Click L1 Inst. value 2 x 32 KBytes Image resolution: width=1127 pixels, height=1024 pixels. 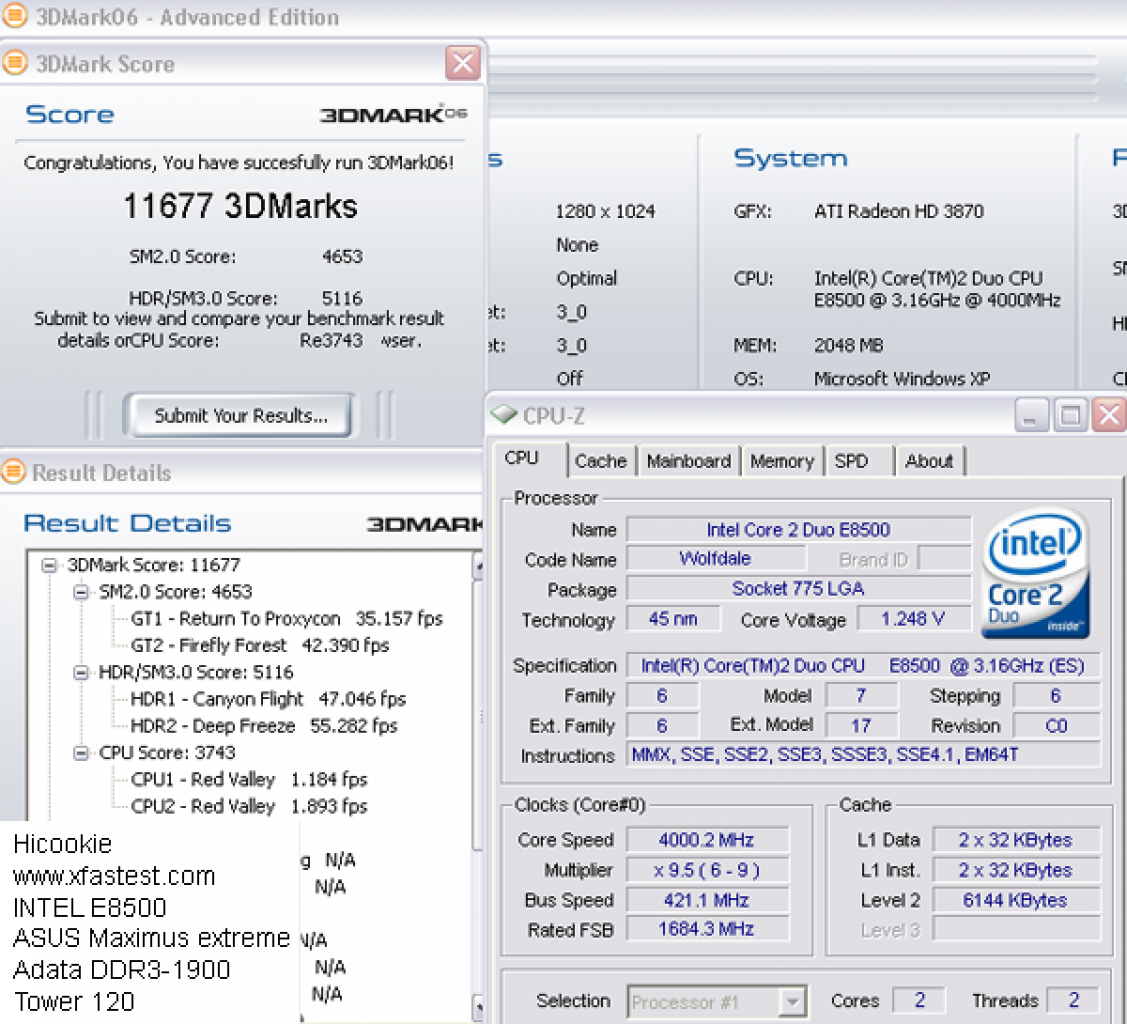click(x=1016, y=870)
